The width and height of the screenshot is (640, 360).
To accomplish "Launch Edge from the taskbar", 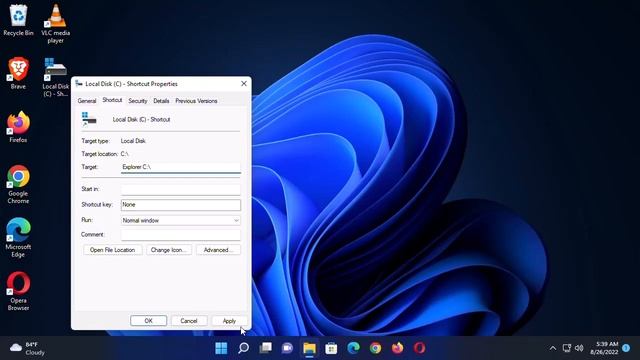I will (x=353, y=348).
